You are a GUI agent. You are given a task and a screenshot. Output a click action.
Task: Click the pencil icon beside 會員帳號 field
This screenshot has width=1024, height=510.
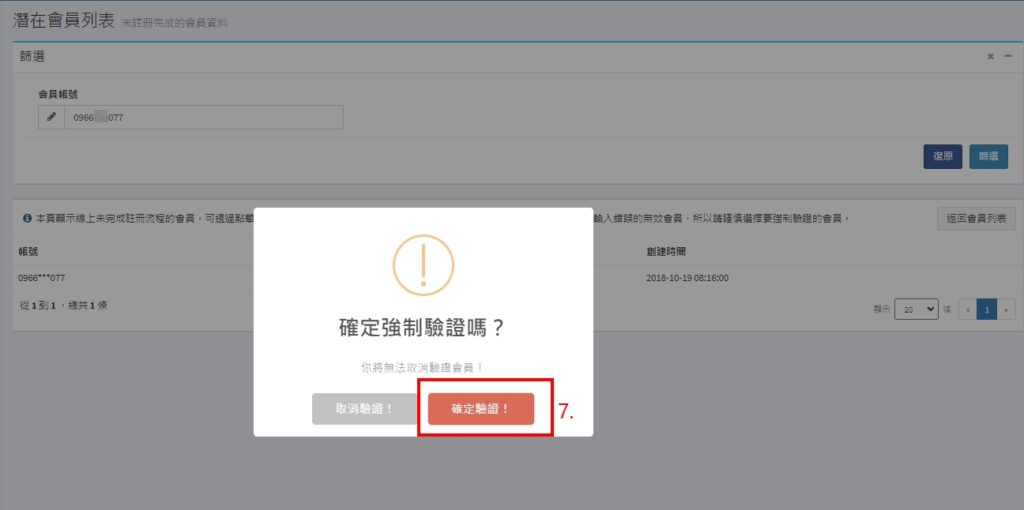52,117
